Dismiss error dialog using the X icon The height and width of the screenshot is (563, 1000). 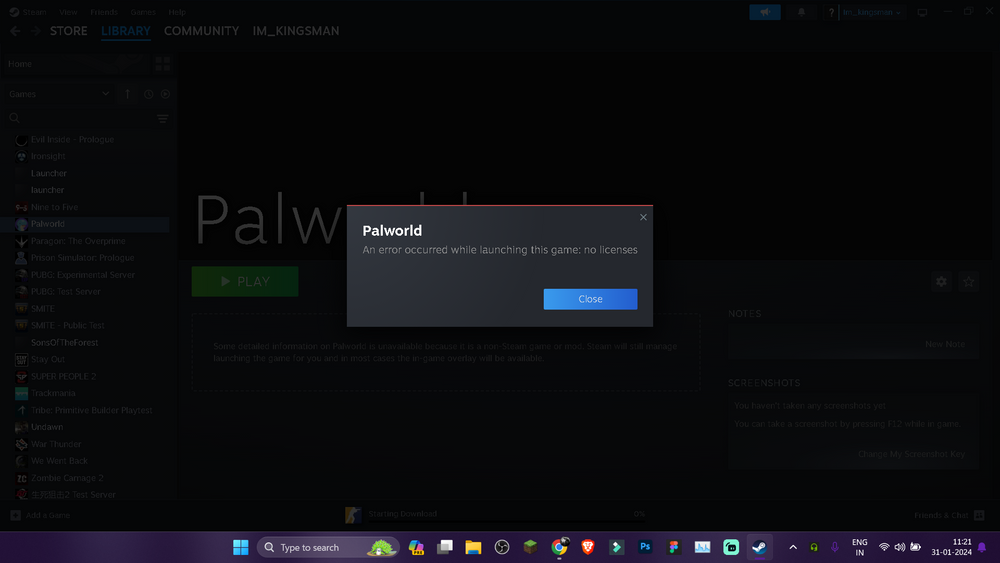tap(643, 217)
